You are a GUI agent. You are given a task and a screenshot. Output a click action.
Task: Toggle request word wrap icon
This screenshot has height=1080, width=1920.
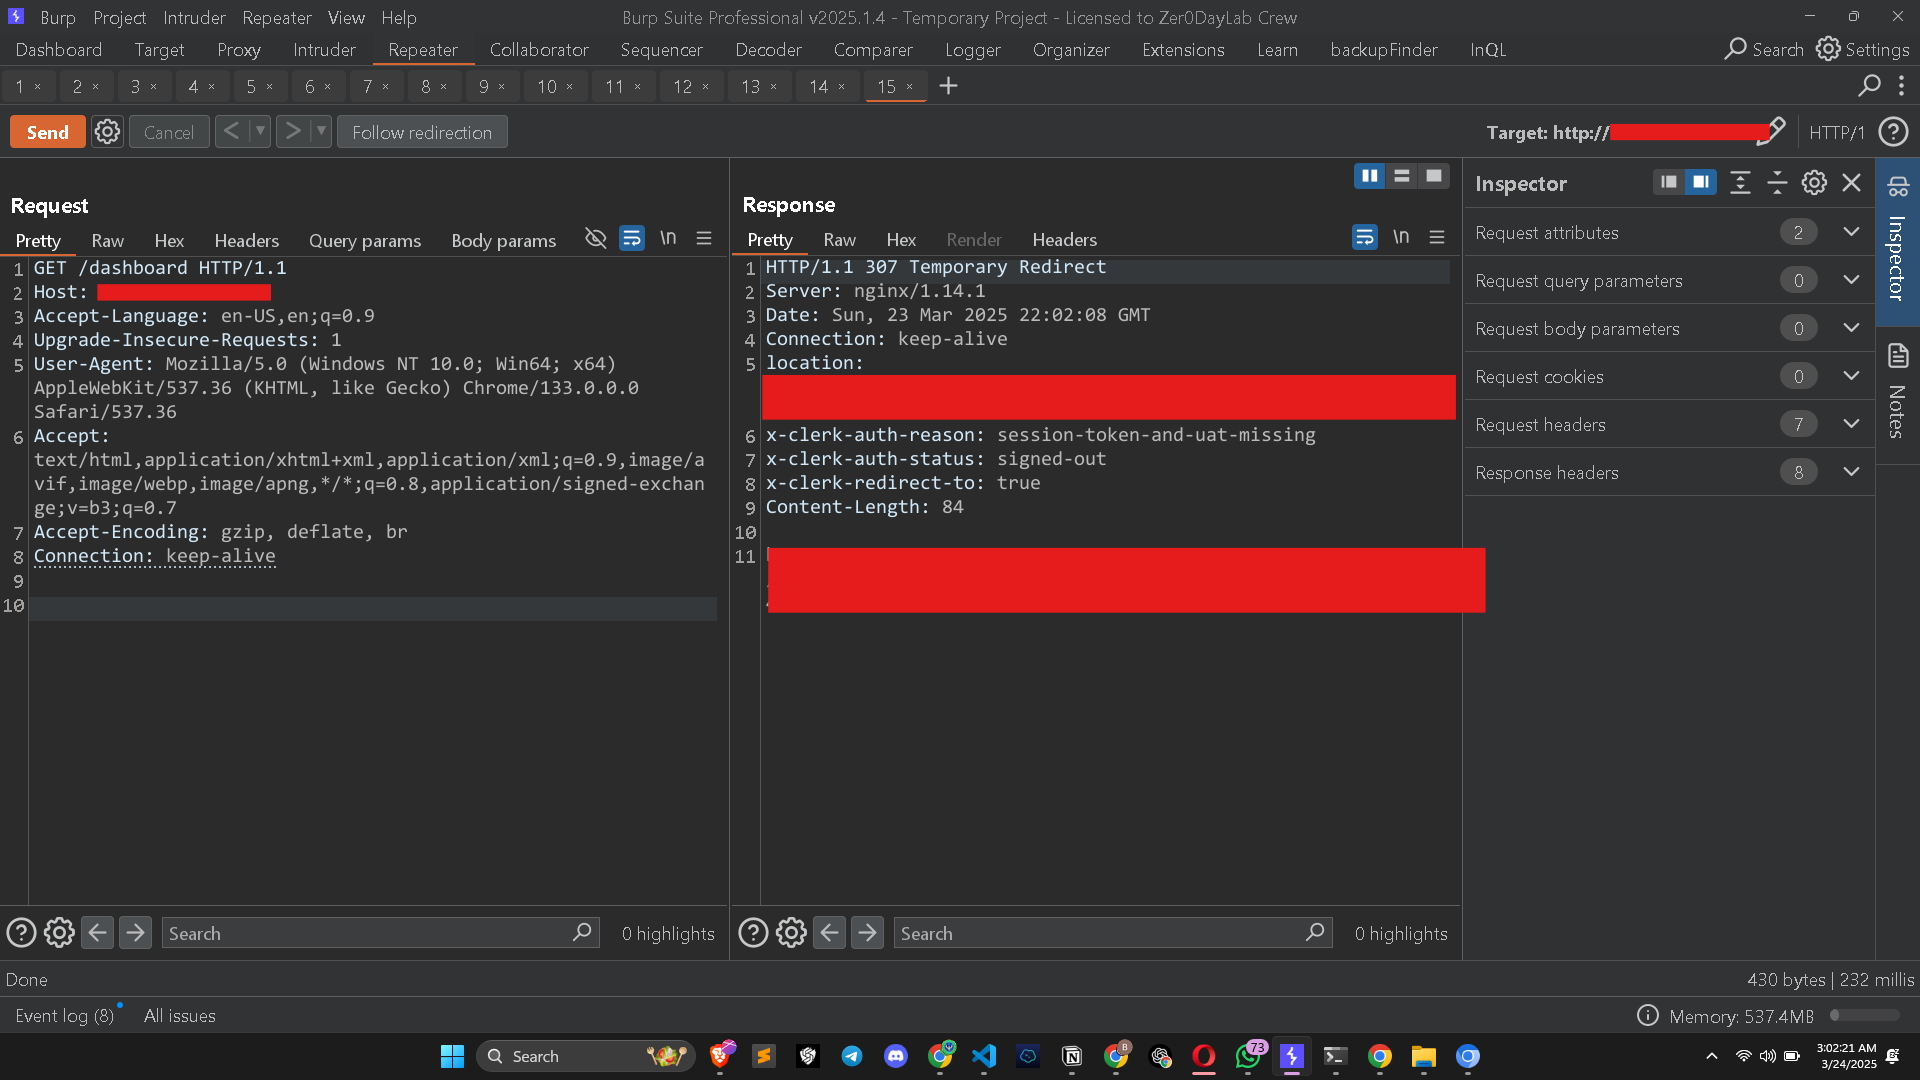pyautogui.click(x=632, y=238)
